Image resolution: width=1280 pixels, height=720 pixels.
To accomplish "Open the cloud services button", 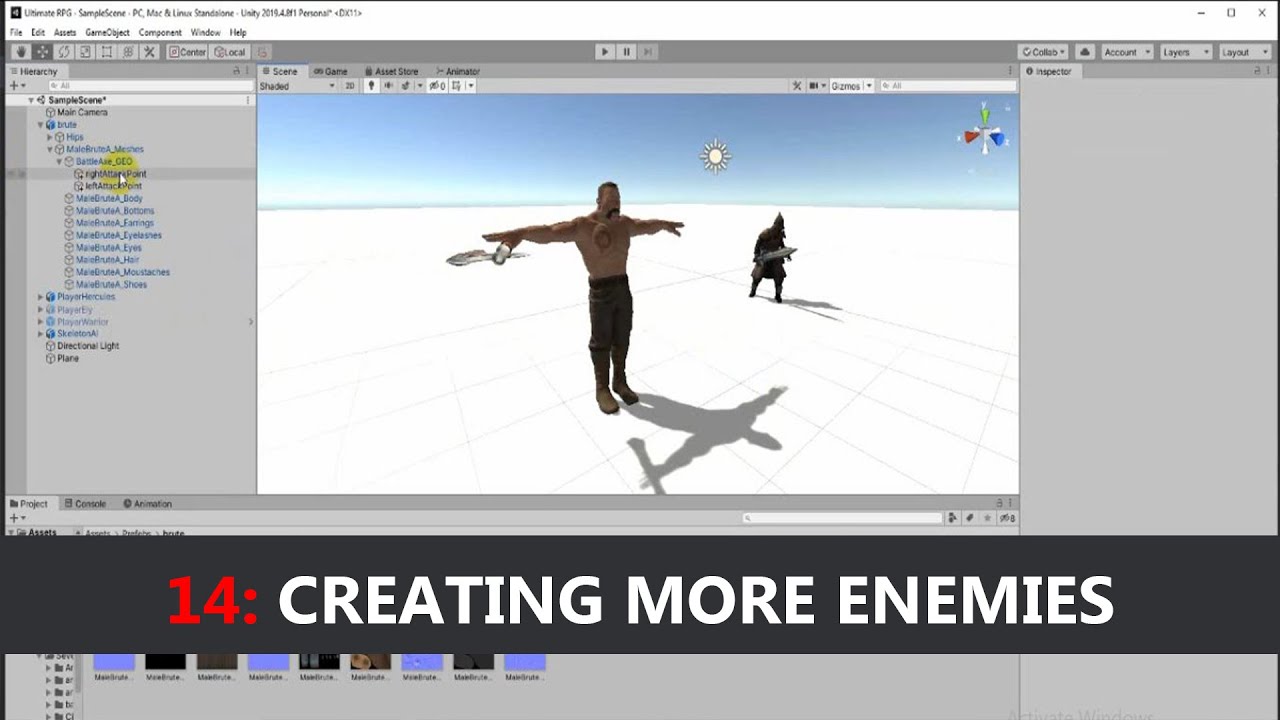I will tap(1085, 52).
